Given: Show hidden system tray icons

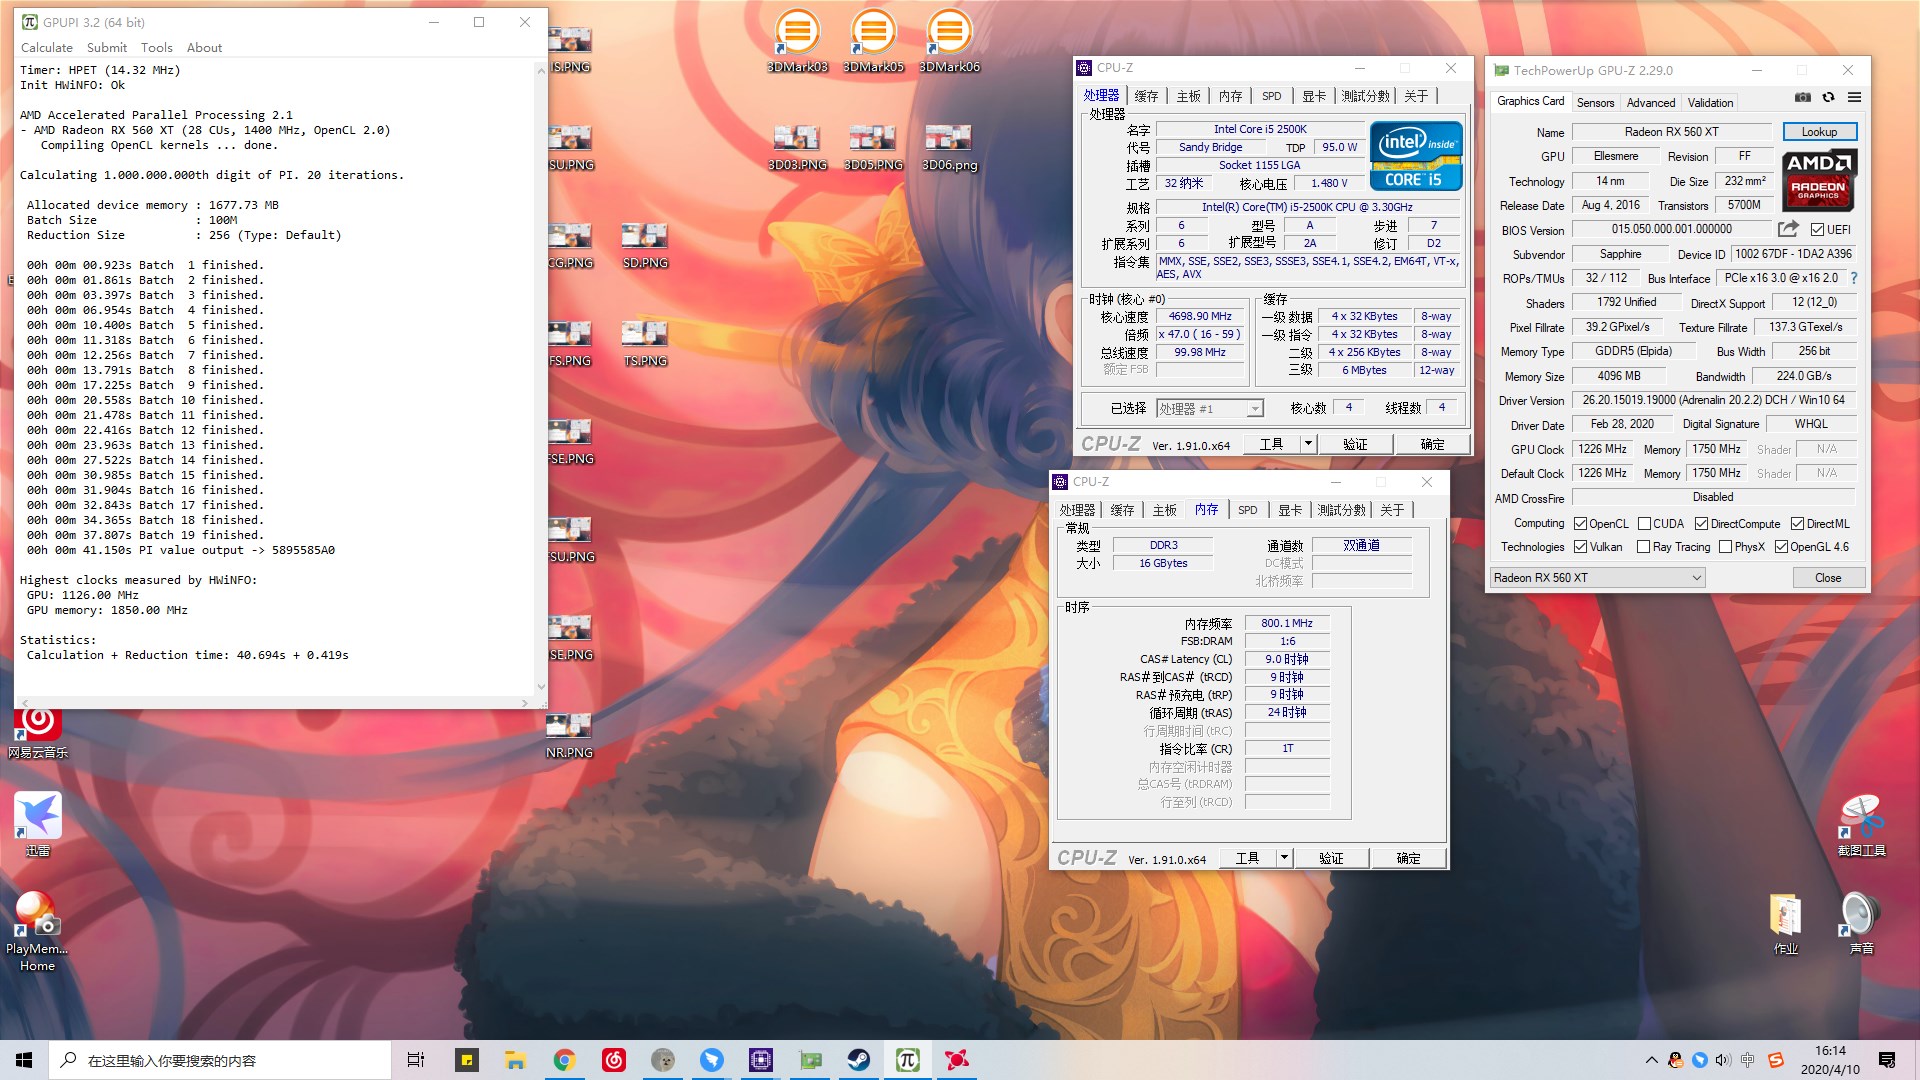Looking at the screenshot, I should 1651,1060.
